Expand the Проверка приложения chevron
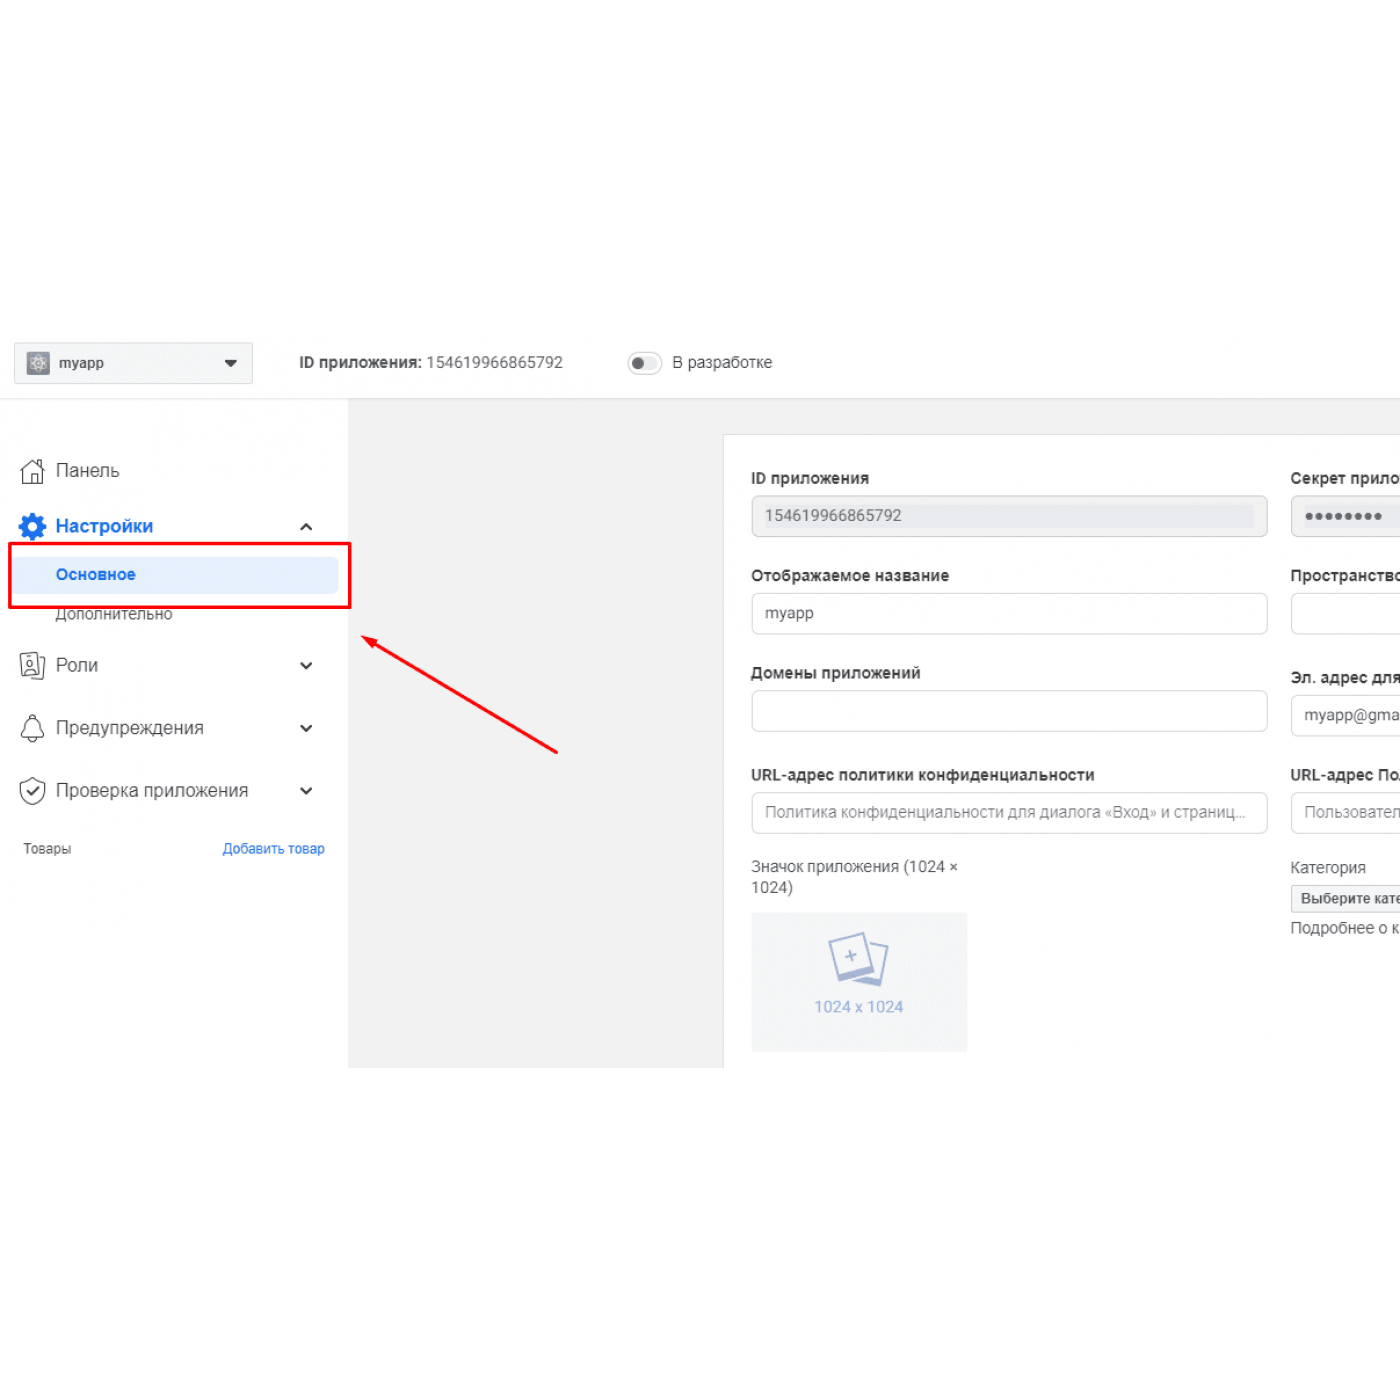The height and width of the screenshot is (1400, 1400). 306,791
